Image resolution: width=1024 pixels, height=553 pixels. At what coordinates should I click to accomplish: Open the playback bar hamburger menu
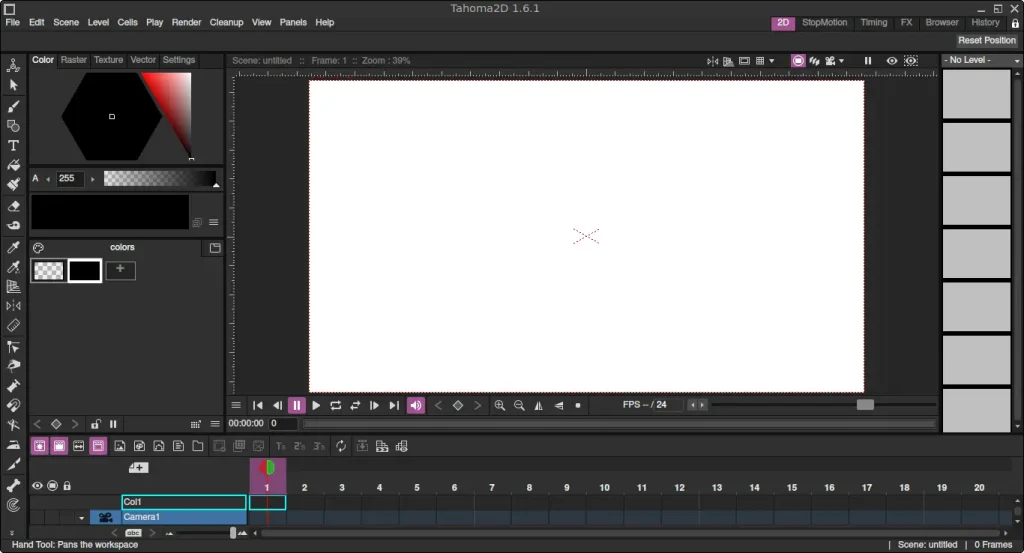(x=236, y=405)
